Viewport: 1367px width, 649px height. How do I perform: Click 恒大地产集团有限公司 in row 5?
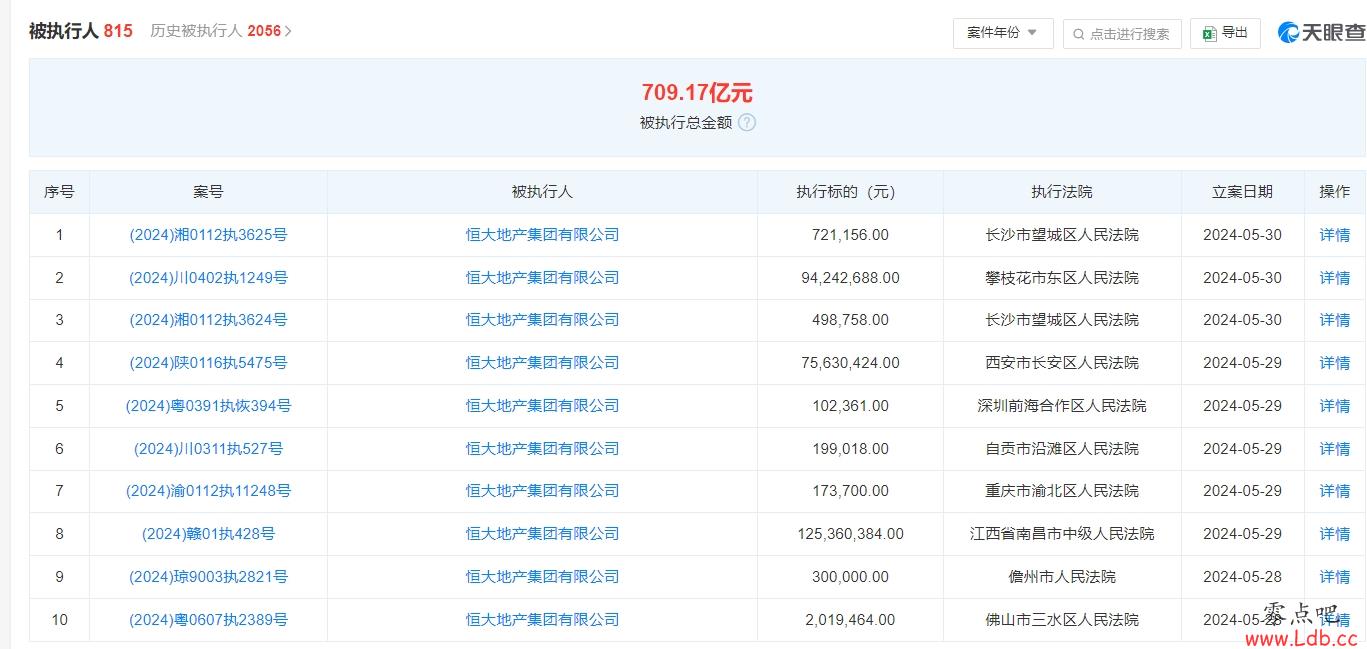543,406
